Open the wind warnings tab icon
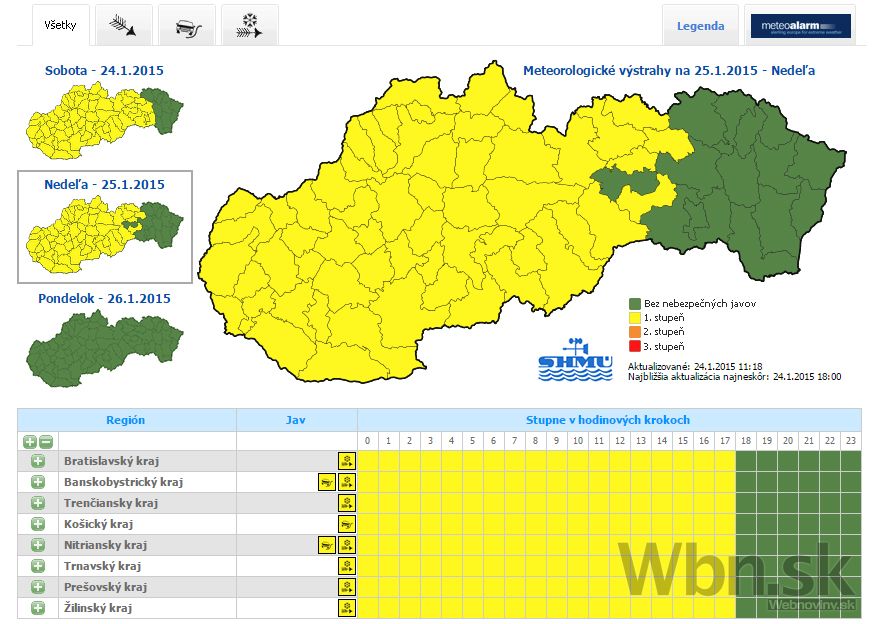This screenshot has width=872, height=624. [123, 25]
